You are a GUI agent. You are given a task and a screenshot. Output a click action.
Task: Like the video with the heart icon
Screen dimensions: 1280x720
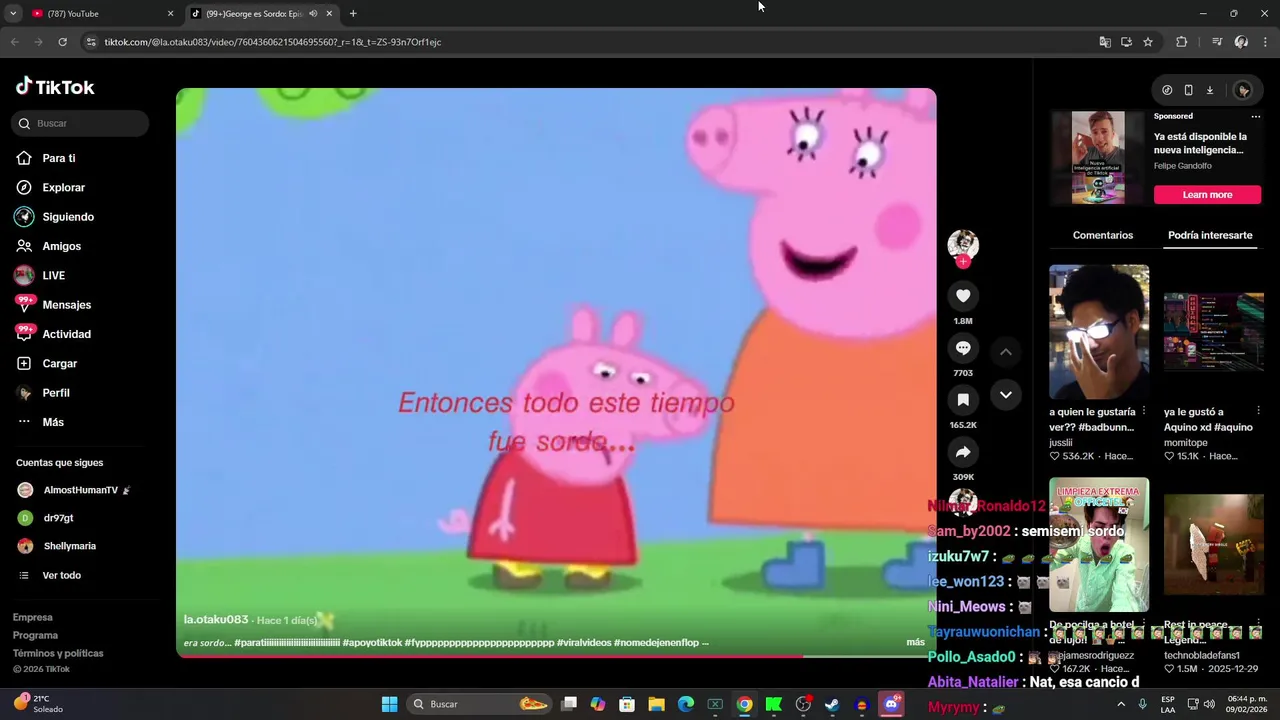click(963, 296)
